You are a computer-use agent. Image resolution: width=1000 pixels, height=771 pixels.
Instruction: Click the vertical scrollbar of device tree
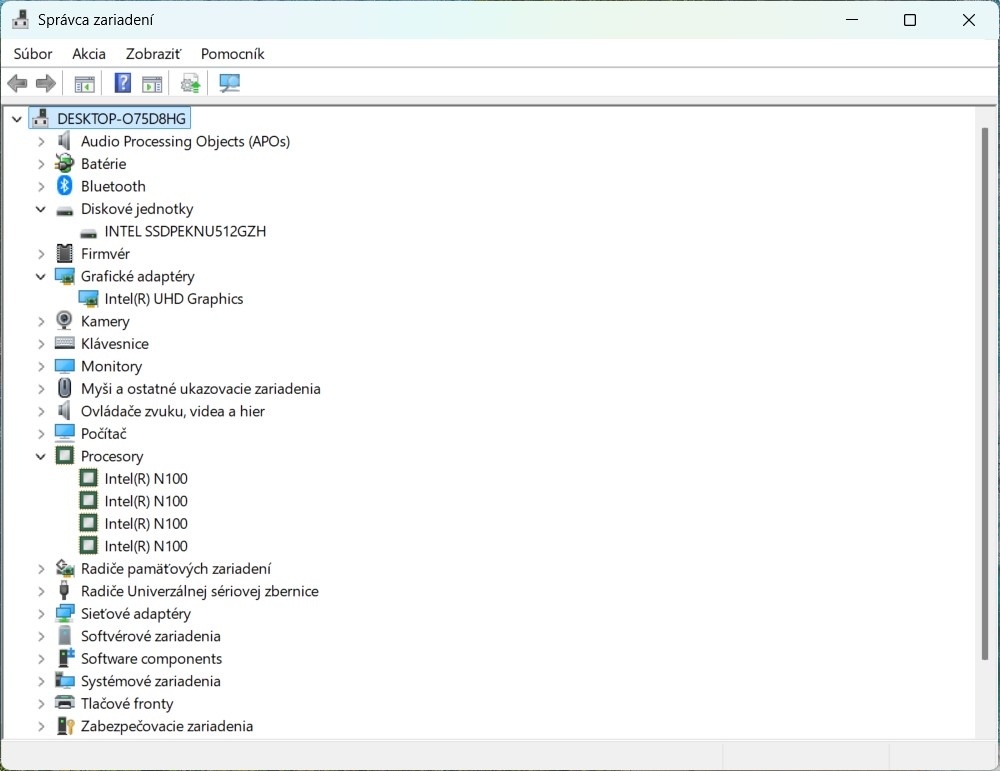(x=984, y=400)
